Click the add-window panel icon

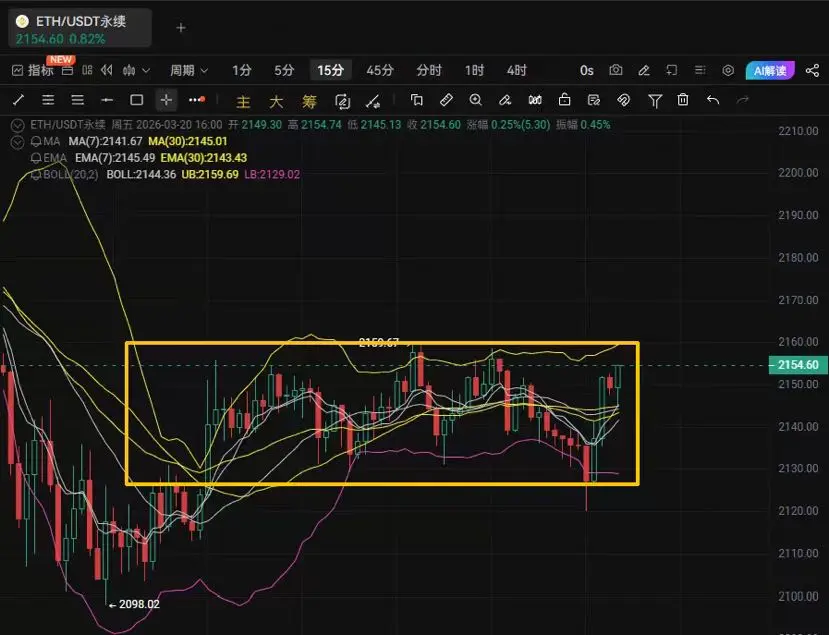click(x=671, y=70)
